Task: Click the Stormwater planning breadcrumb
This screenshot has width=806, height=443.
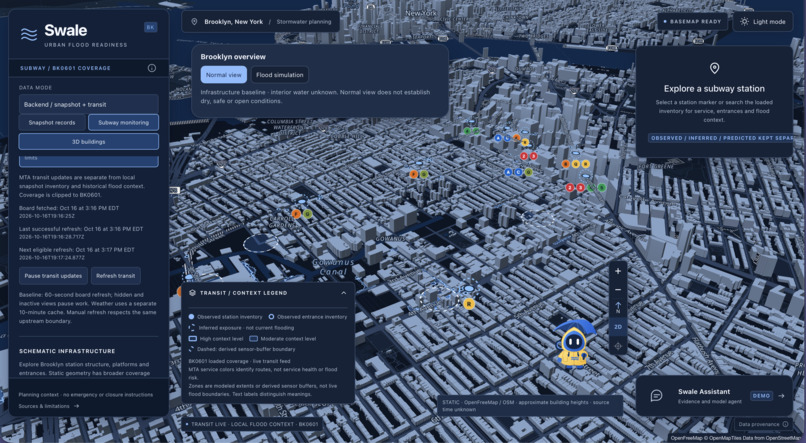Action: click(x=304, y=22)
